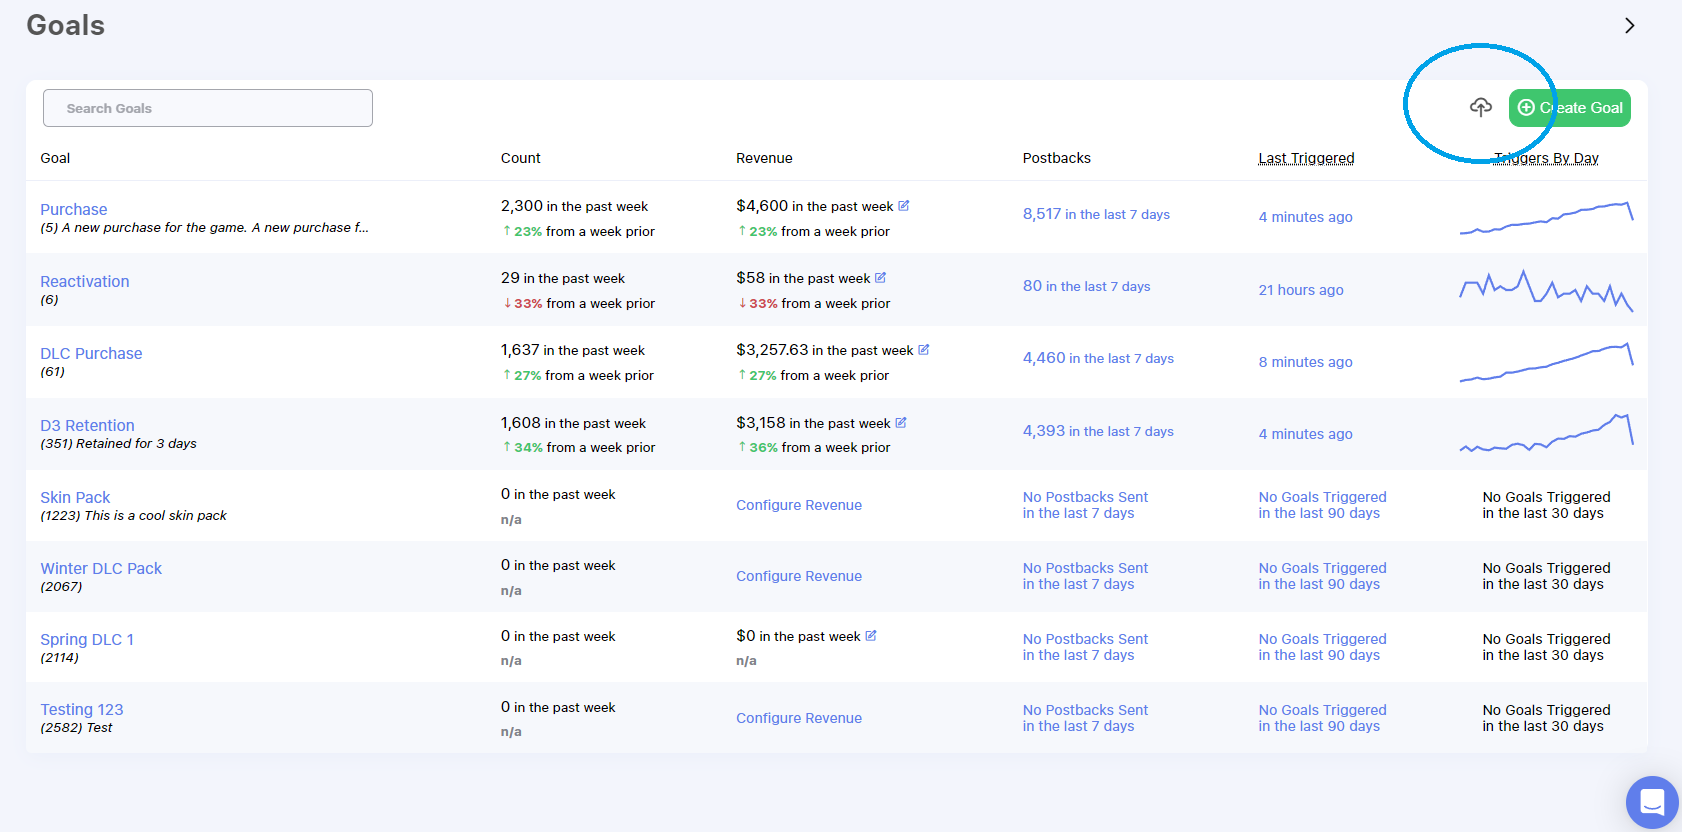Sort by Last Triggered column header
The width and height of the screenshot is (1682, 832).
(1306, 158)
